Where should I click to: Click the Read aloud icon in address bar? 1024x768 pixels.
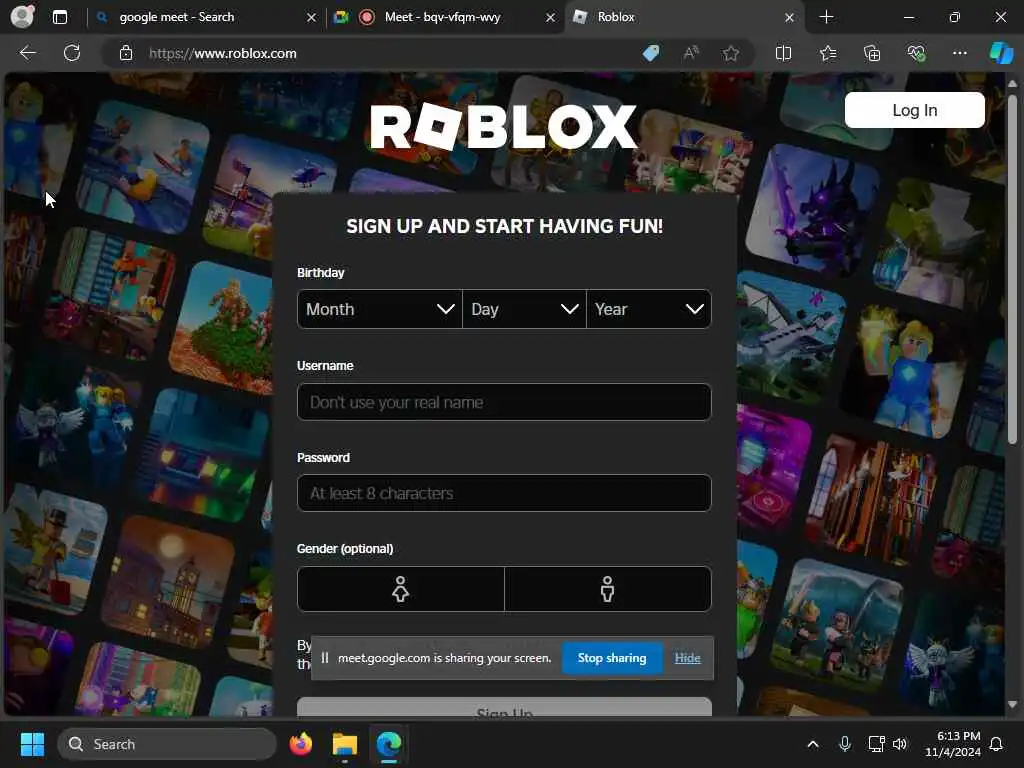click(690, 54)
